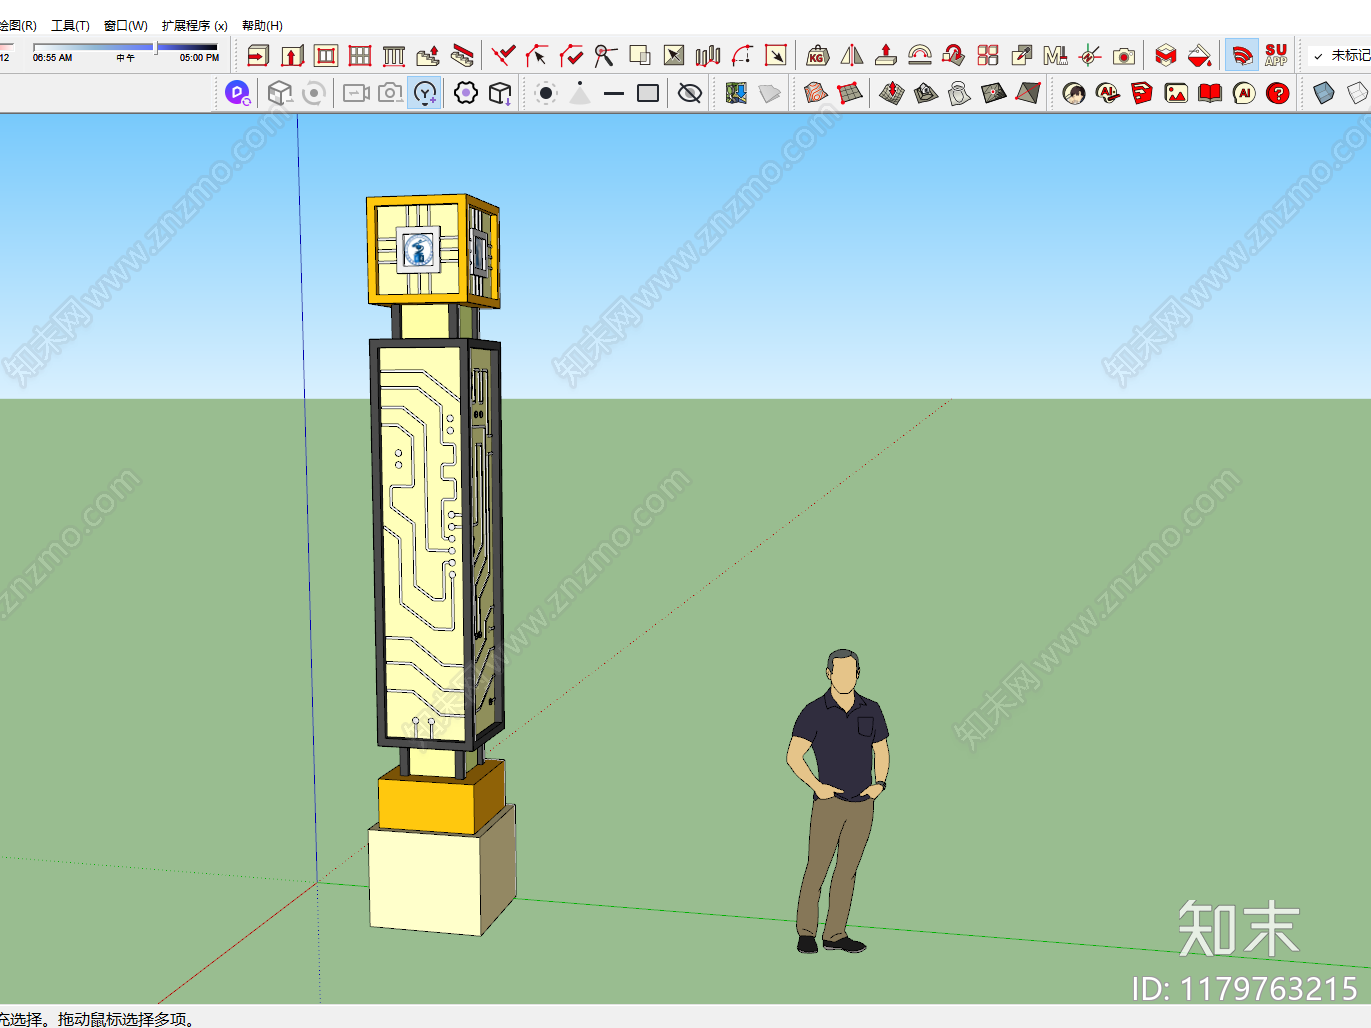Screen dimensions: 1371x1028
Task: Open the 帮助(H) menu
Action: 262,26
